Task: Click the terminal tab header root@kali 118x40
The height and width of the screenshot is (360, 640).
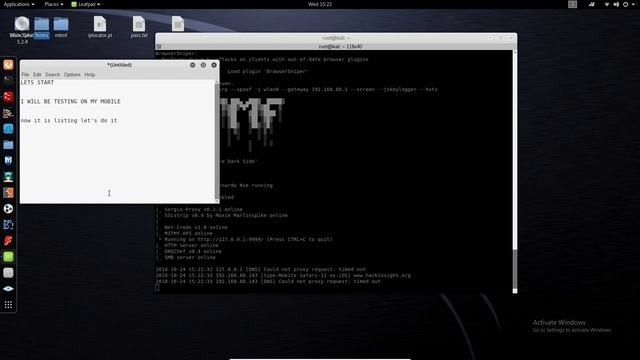Action: pos(340,47)
